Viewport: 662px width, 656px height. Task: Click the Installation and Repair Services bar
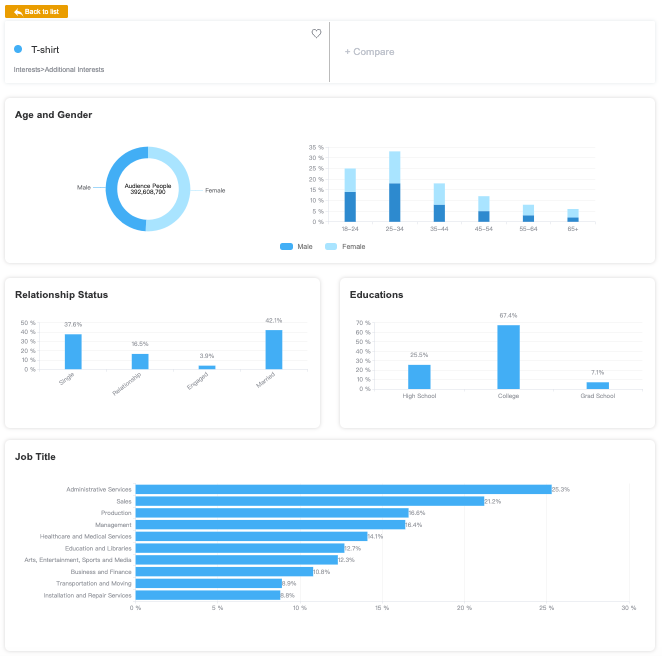(x=208, y=595)
